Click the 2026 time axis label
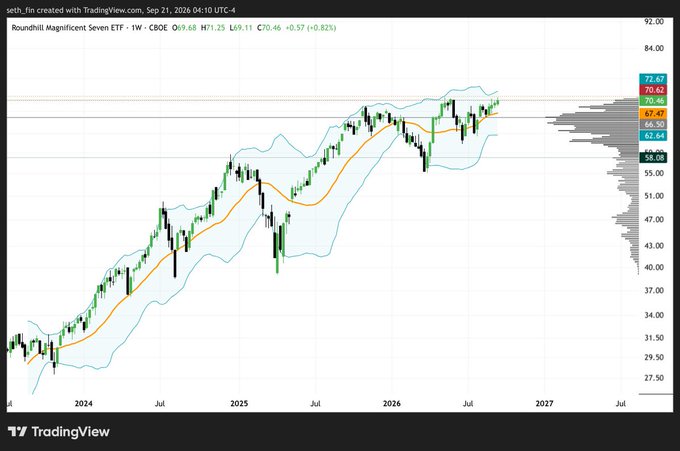This screenshot has width=680, height=451. (392, 404)
